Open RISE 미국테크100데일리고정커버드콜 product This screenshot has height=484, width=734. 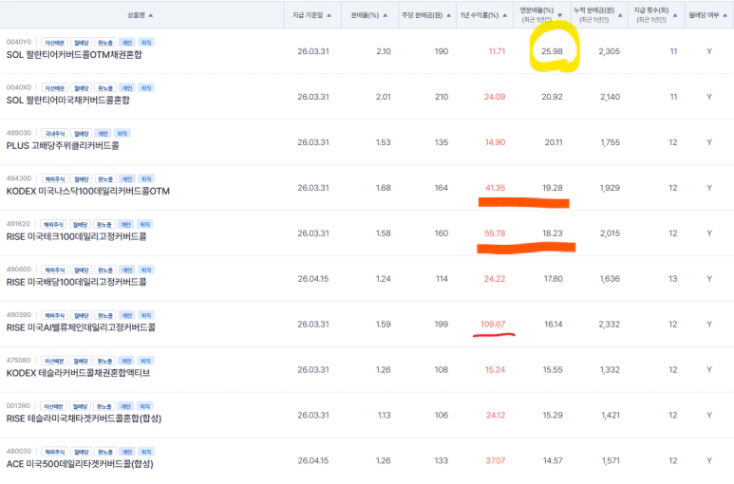(76, 236)
